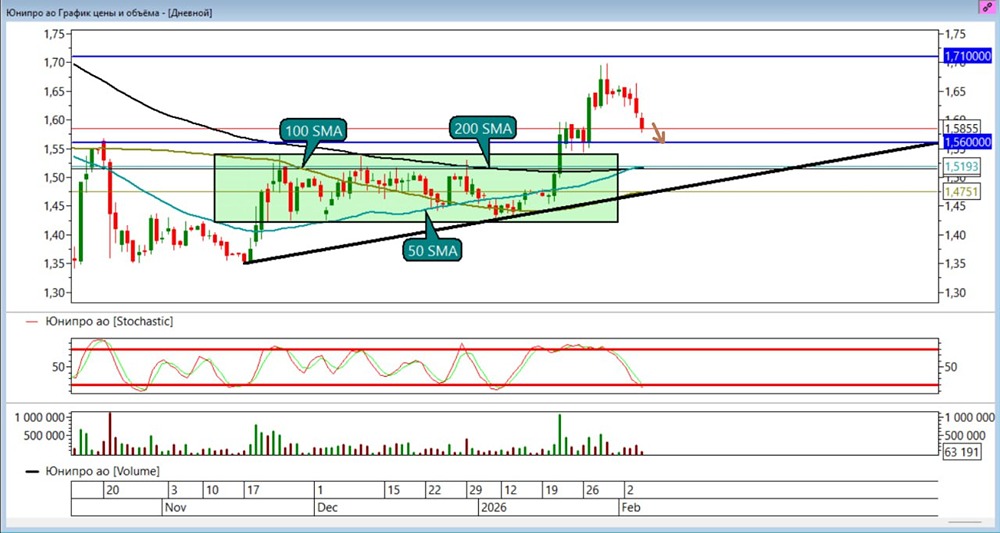Click the '29' date label on the time axis
Viewport: 1000px width, 533px height.
point(475,490)
